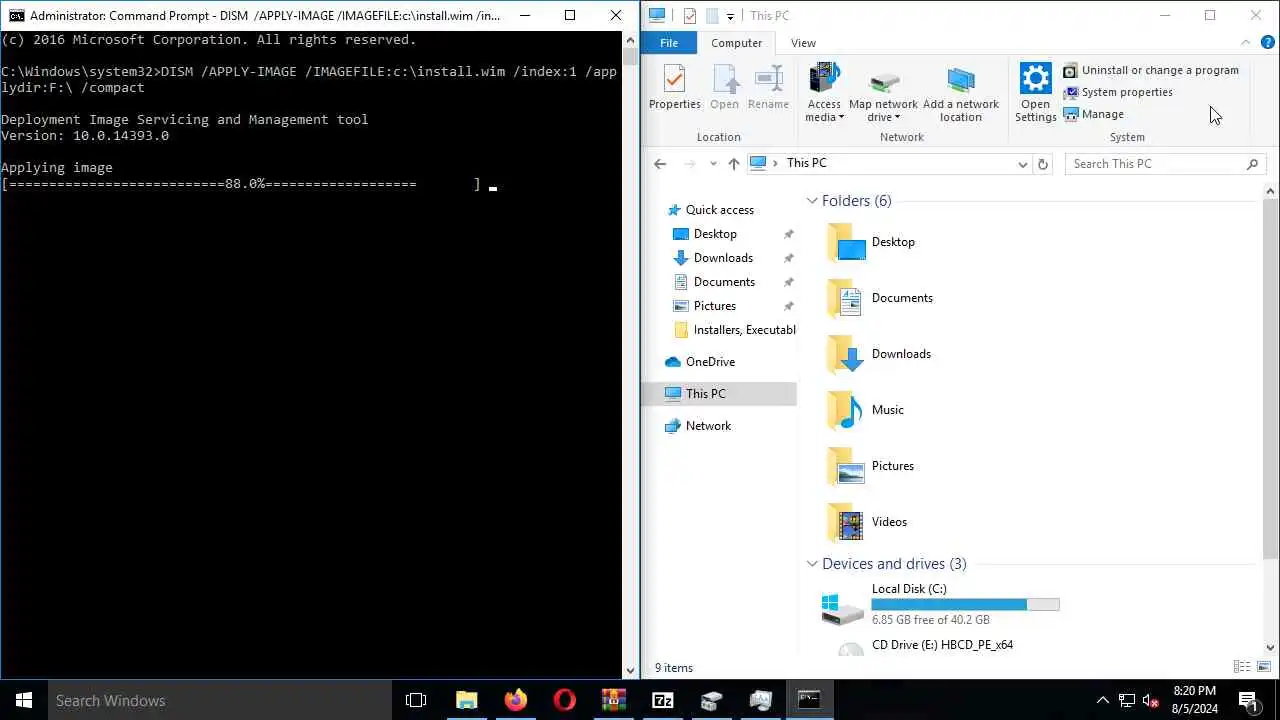1280x720 pixels.
Task: Select Network in navigation pane
Action: [x=708, y=426]
